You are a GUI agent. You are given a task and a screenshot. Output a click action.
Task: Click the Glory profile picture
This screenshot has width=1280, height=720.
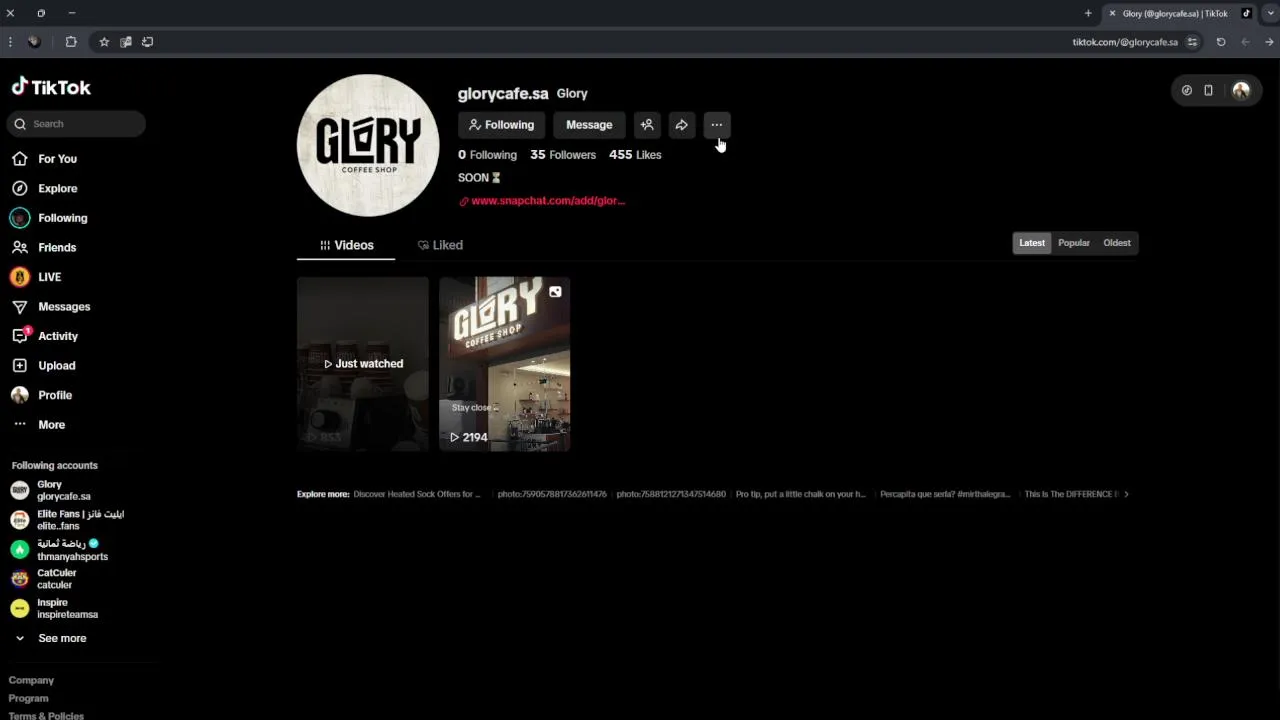pos(368,145)
